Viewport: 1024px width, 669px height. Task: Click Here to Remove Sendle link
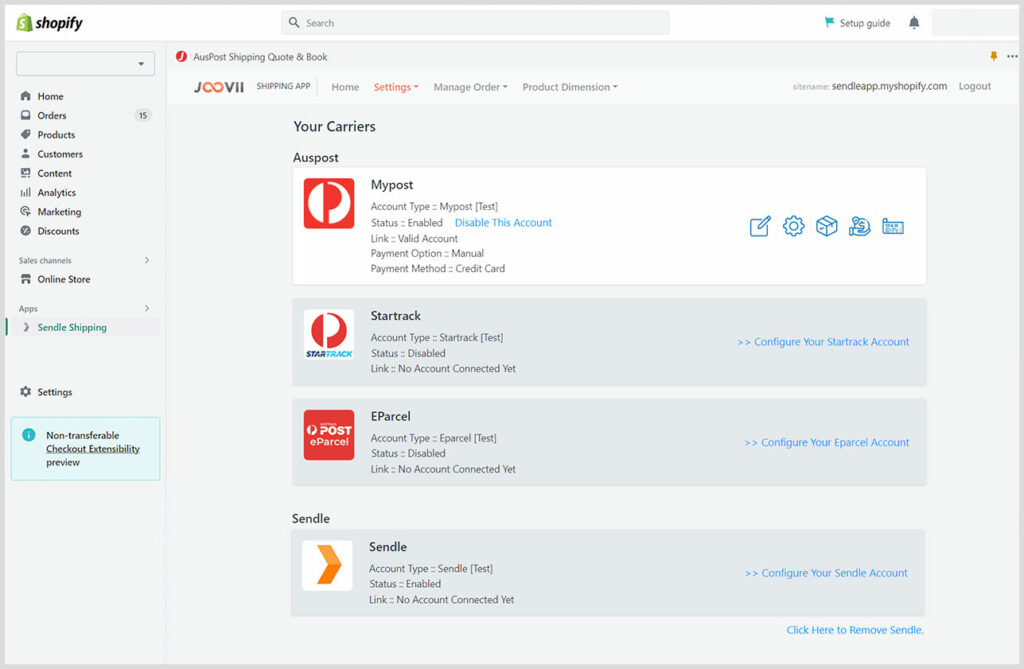tap(855, 630)
